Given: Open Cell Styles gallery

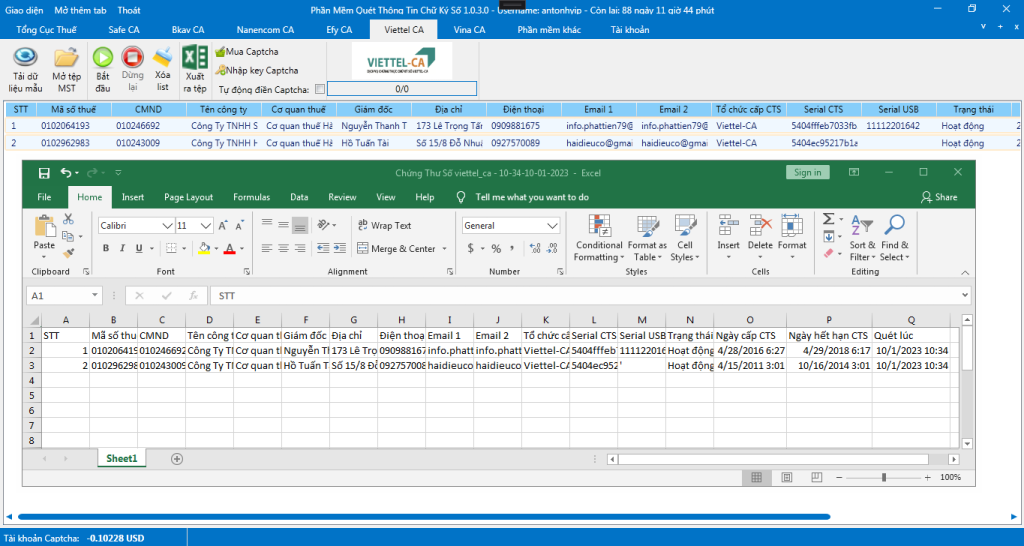Looking at the screenshot, I should (x=684, y=238).
